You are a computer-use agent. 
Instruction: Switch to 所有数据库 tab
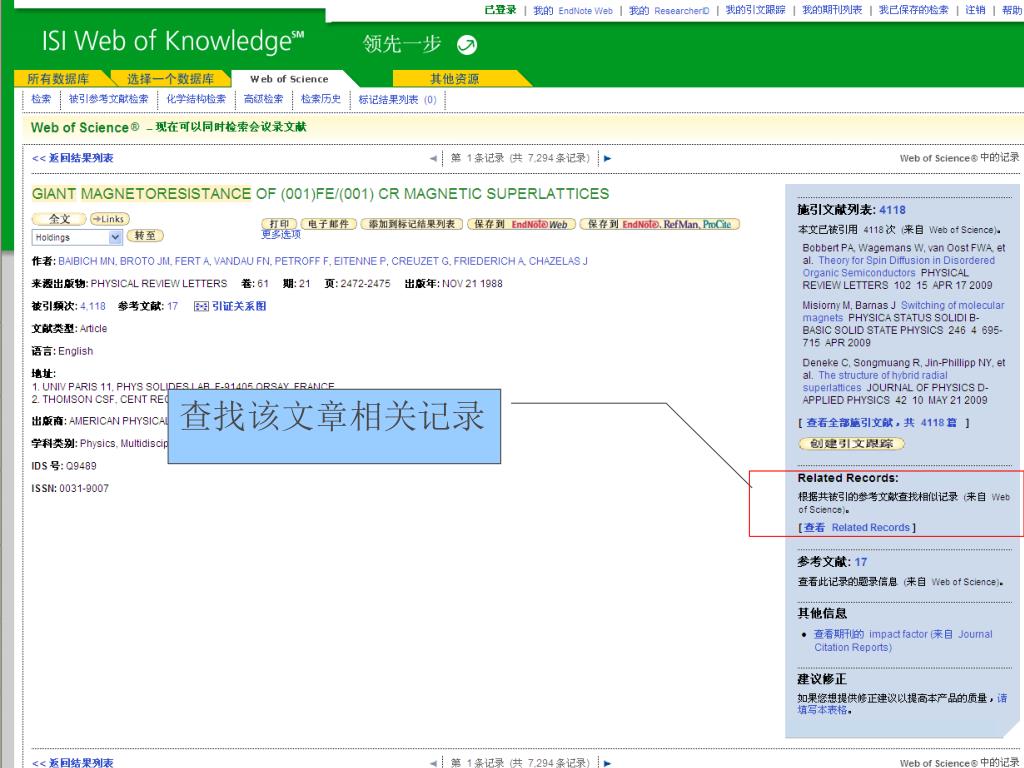click(x=59, y=79)
